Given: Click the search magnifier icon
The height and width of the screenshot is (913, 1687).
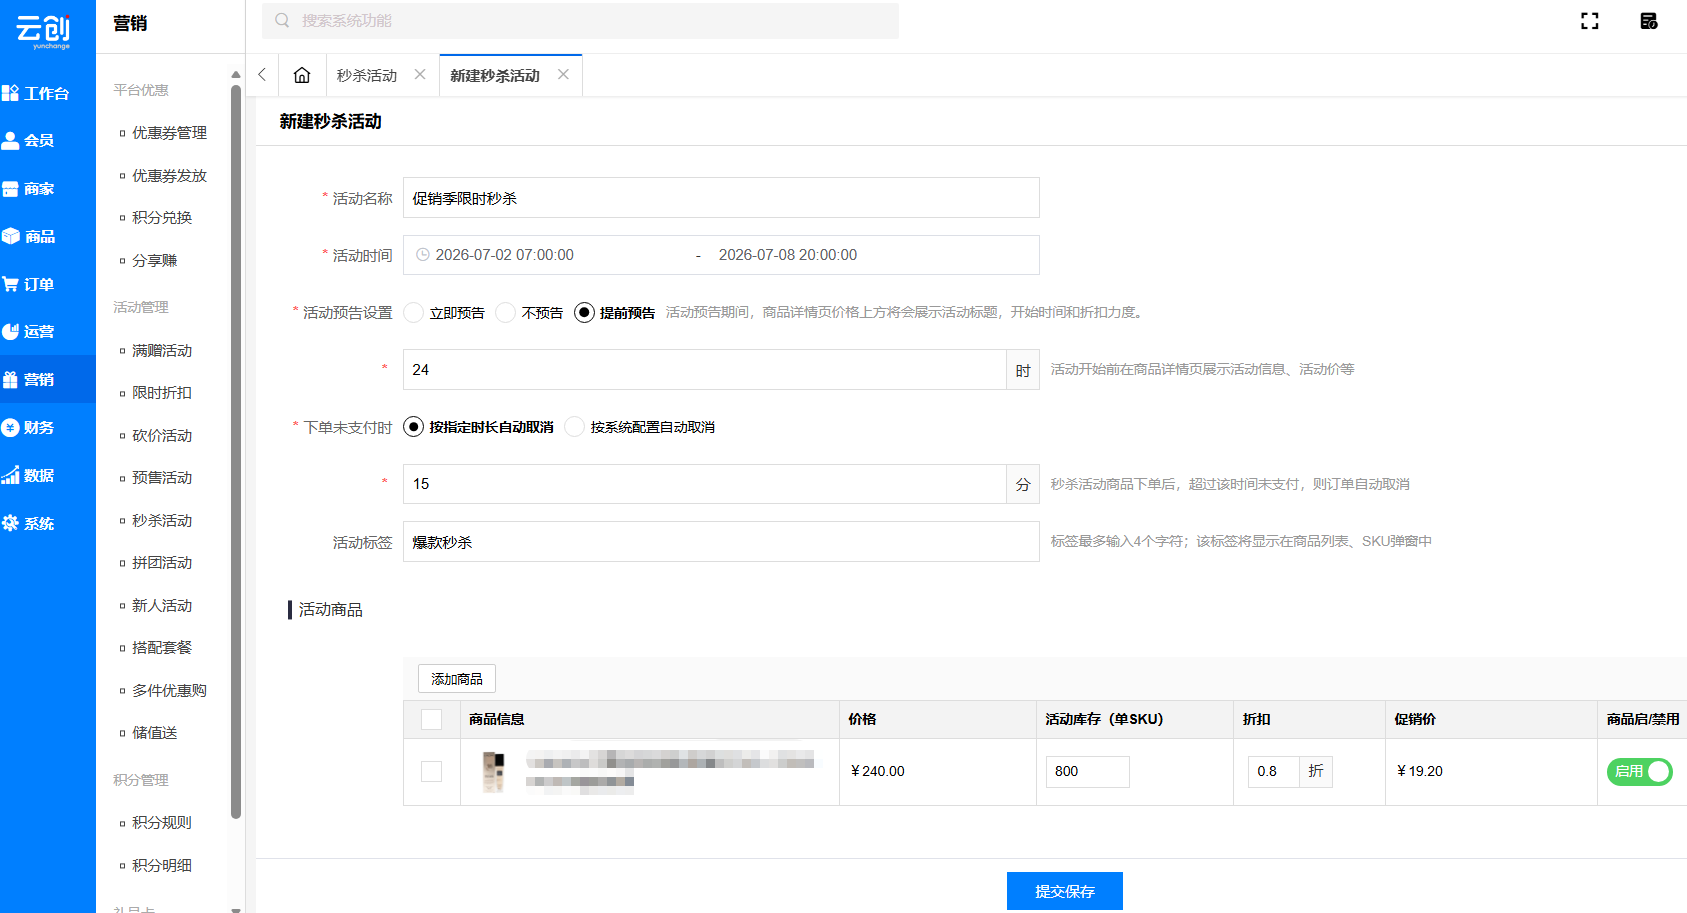Looking at the screenshot, I should click(x=282, y=20).
